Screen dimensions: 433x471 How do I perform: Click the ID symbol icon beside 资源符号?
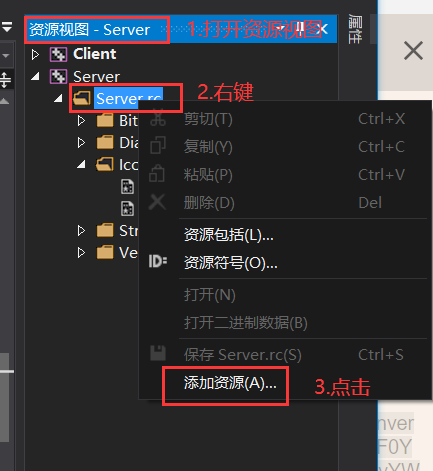[x=158, y=261]
